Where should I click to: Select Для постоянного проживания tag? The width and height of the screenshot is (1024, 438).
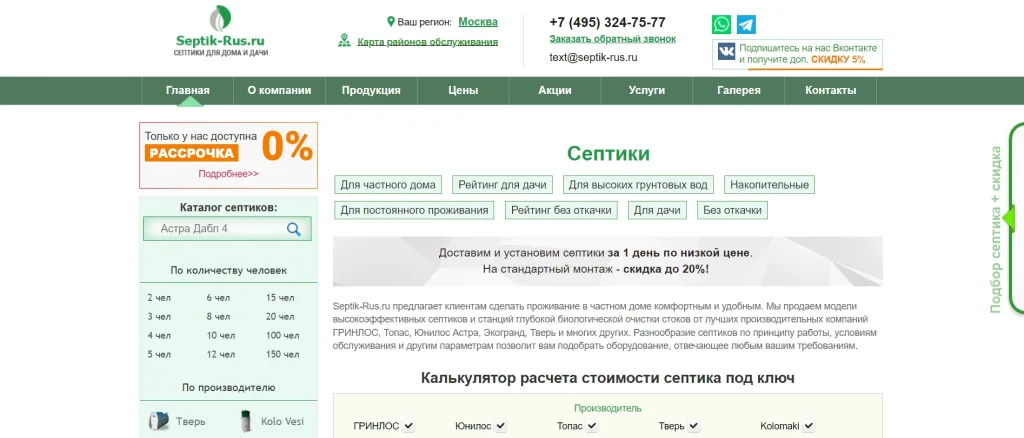click(x=414, y=210)
